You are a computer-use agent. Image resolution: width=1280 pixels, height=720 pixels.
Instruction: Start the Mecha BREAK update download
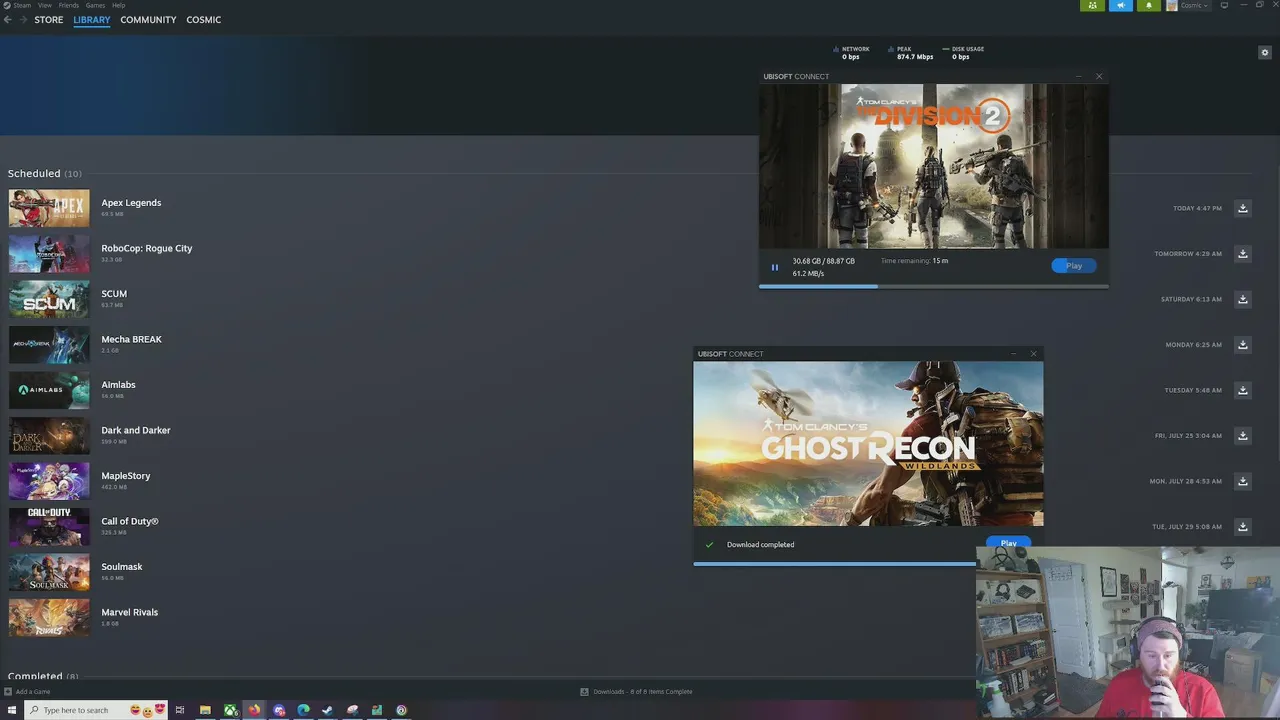[1243, 345]
